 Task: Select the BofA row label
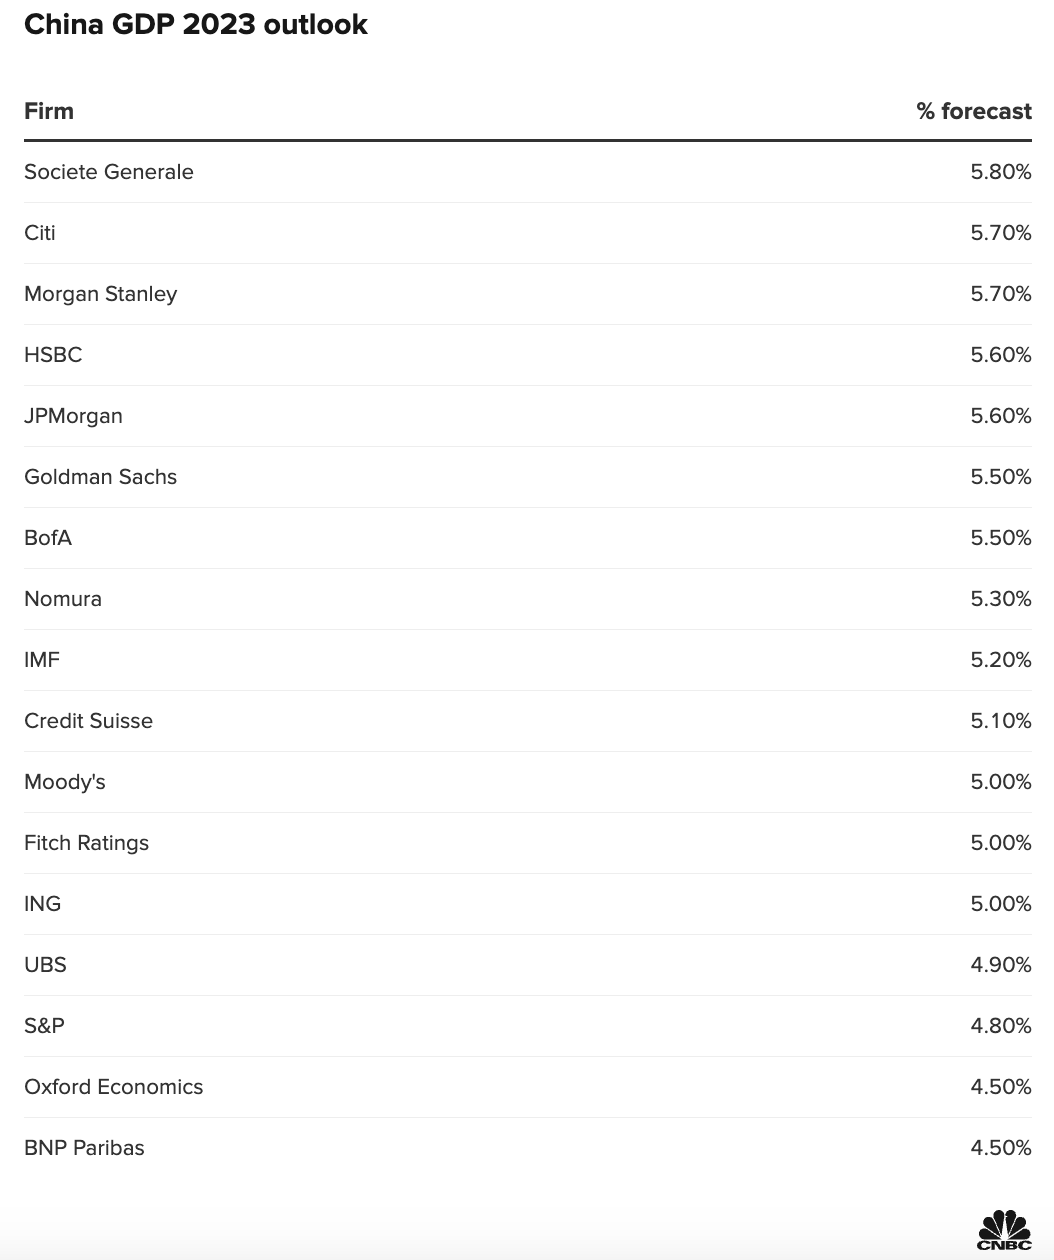(x=48, y=538)
